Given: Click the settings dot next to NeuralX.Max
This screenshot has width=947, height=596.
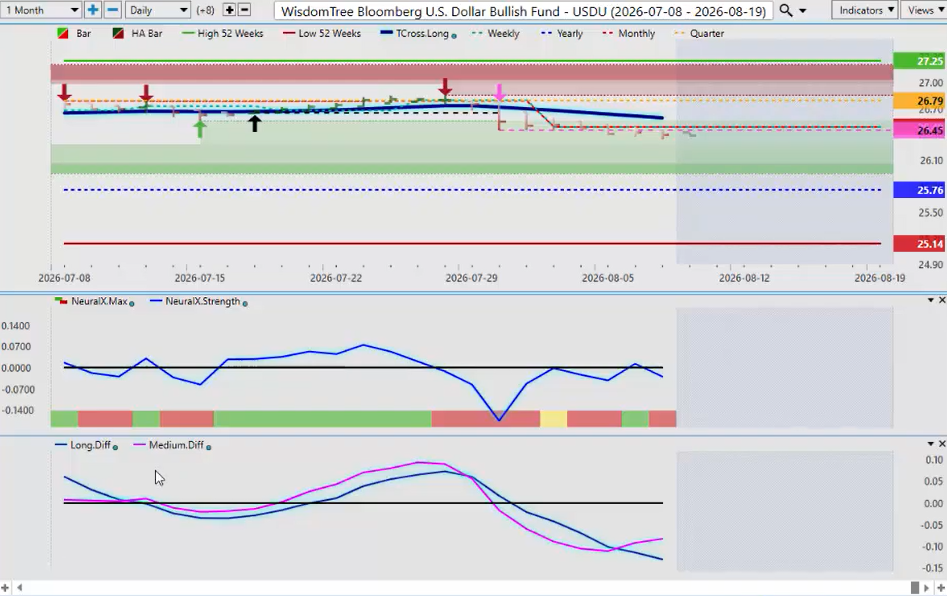Looking at the screenshot, I should (132, 303).
